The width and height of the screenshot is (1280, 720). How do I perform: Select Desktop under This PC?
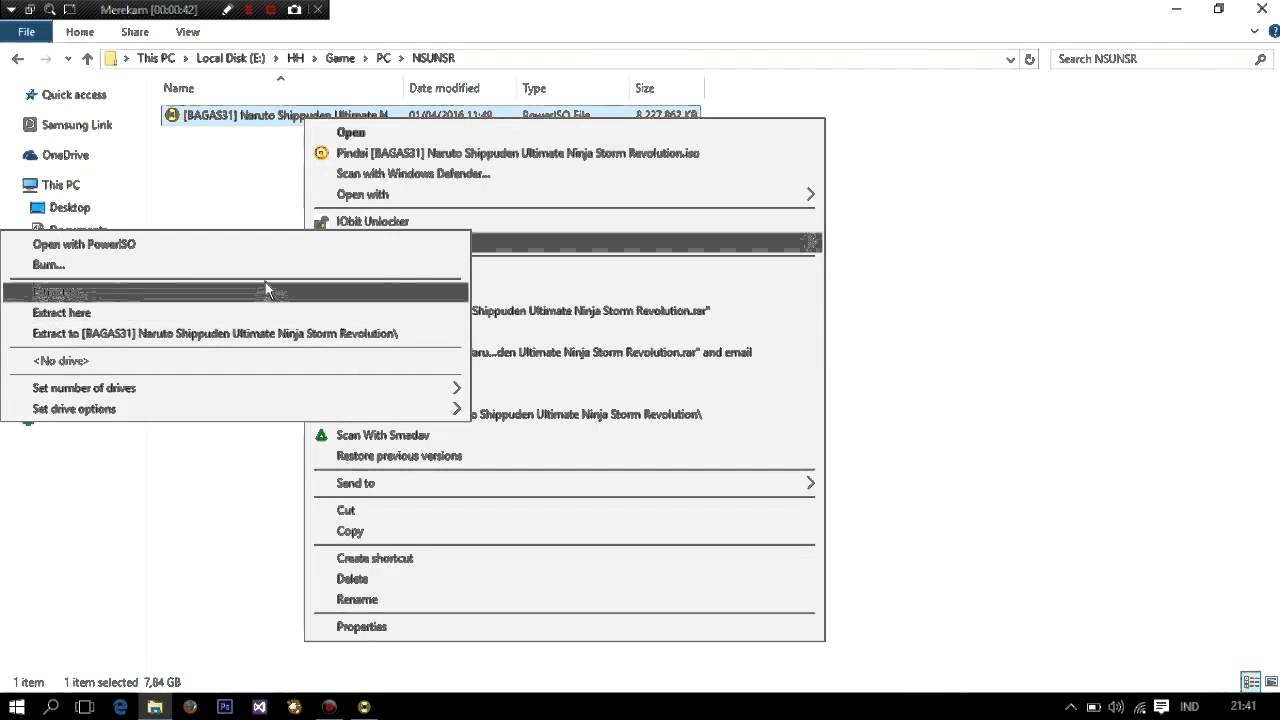click(70, 208)
